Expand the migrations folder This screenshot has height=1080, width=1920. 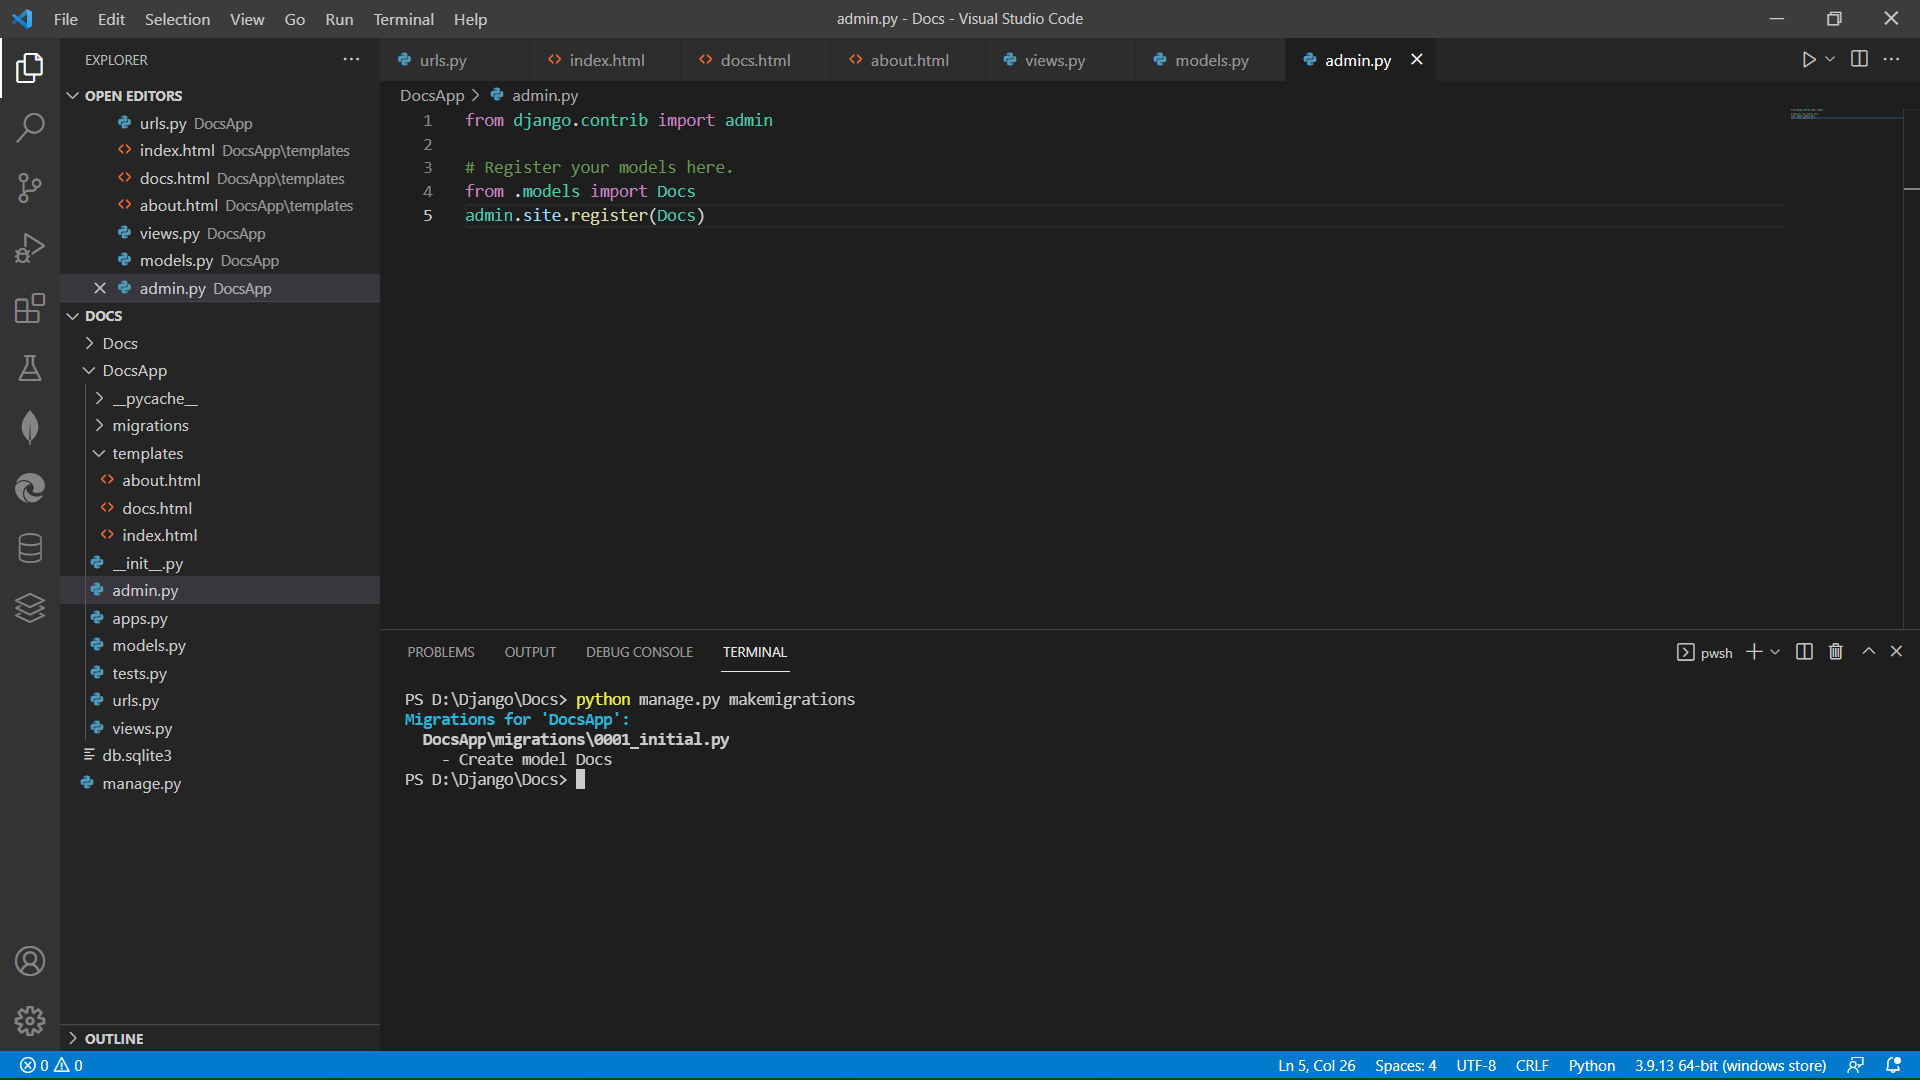pos(150,426)
